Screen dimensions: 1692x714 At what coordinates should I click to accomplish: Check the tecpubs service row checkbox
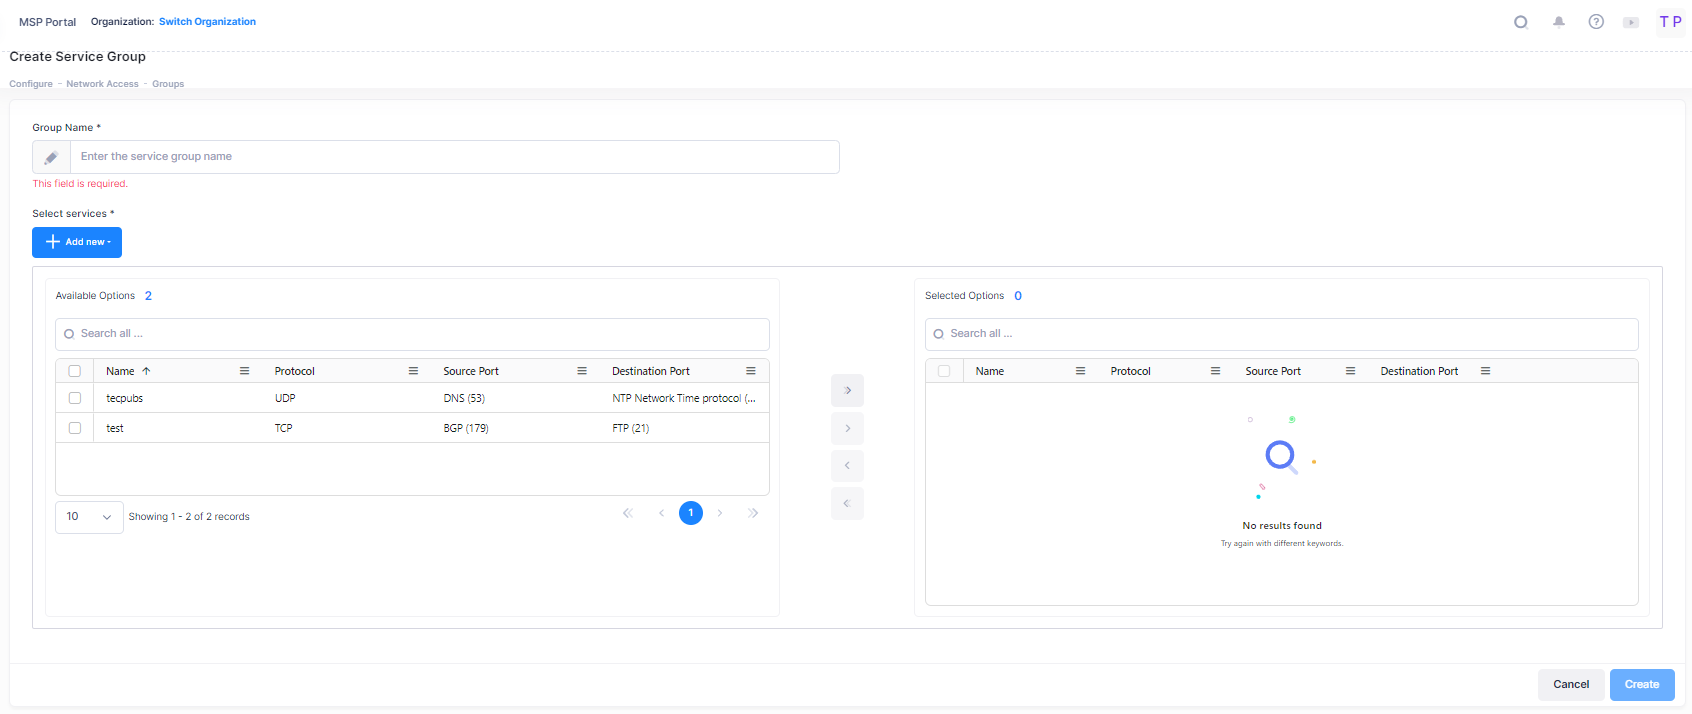click(75, 398)
